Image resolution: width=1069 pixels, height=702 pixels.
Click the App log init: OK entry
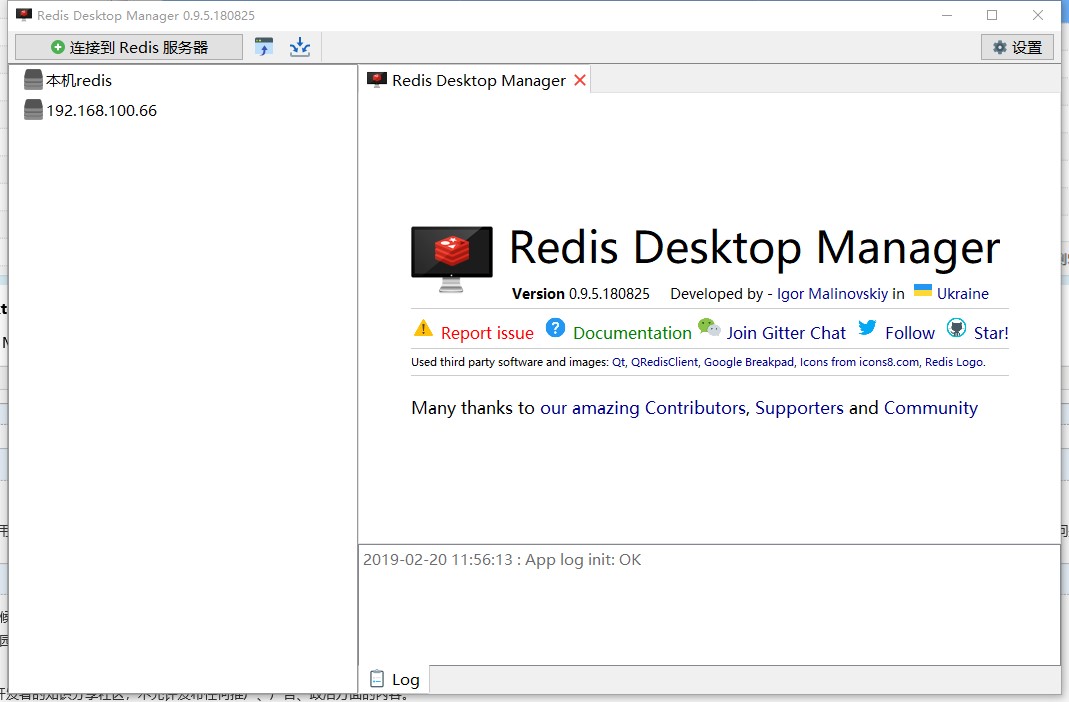point(502,560)
